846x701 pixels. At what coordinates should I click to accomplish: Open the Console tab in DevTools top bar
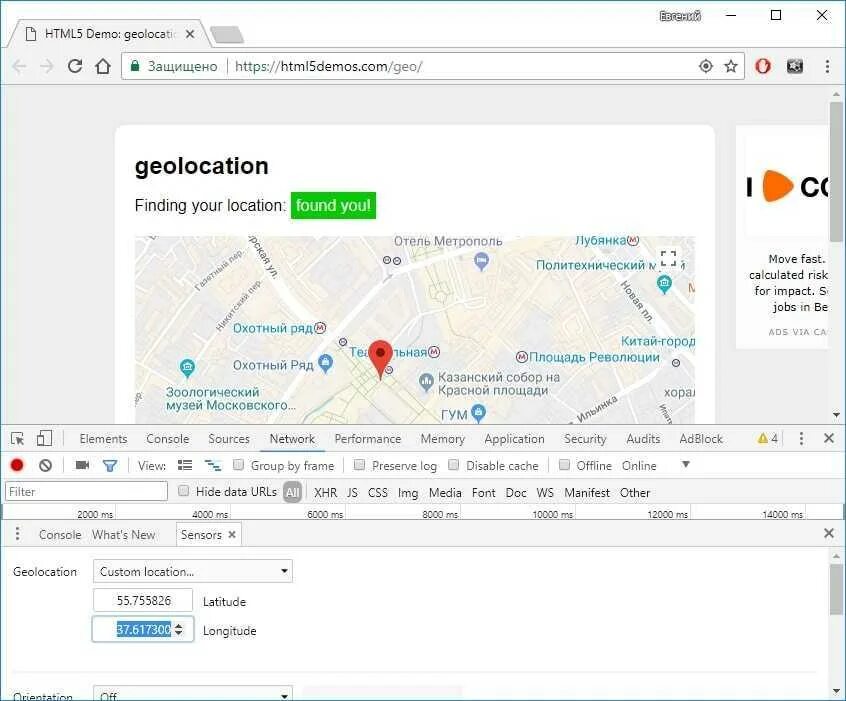tap(168, 439)
